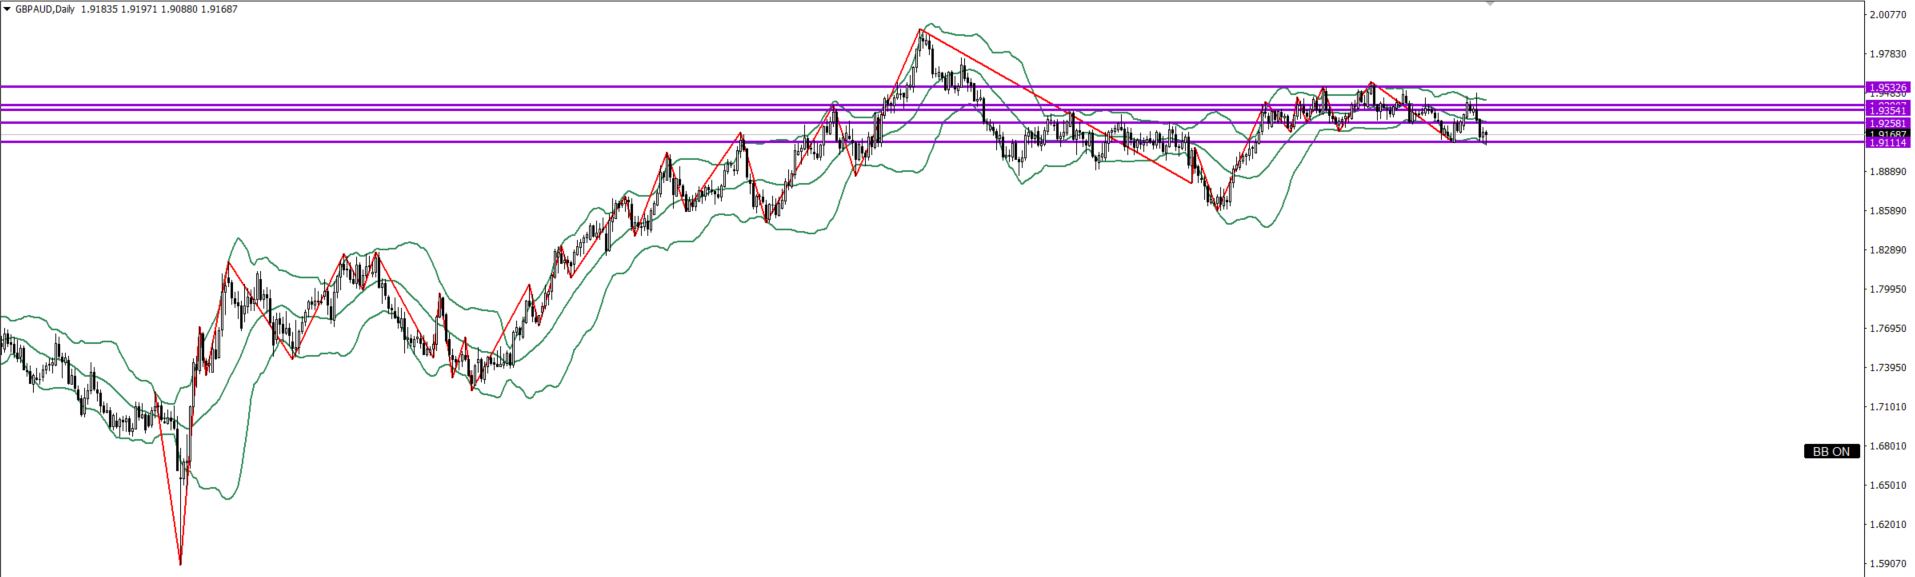Select the zigzag's highest peak point
Screen dimensions: 1915x577
(x=920, y=30)
